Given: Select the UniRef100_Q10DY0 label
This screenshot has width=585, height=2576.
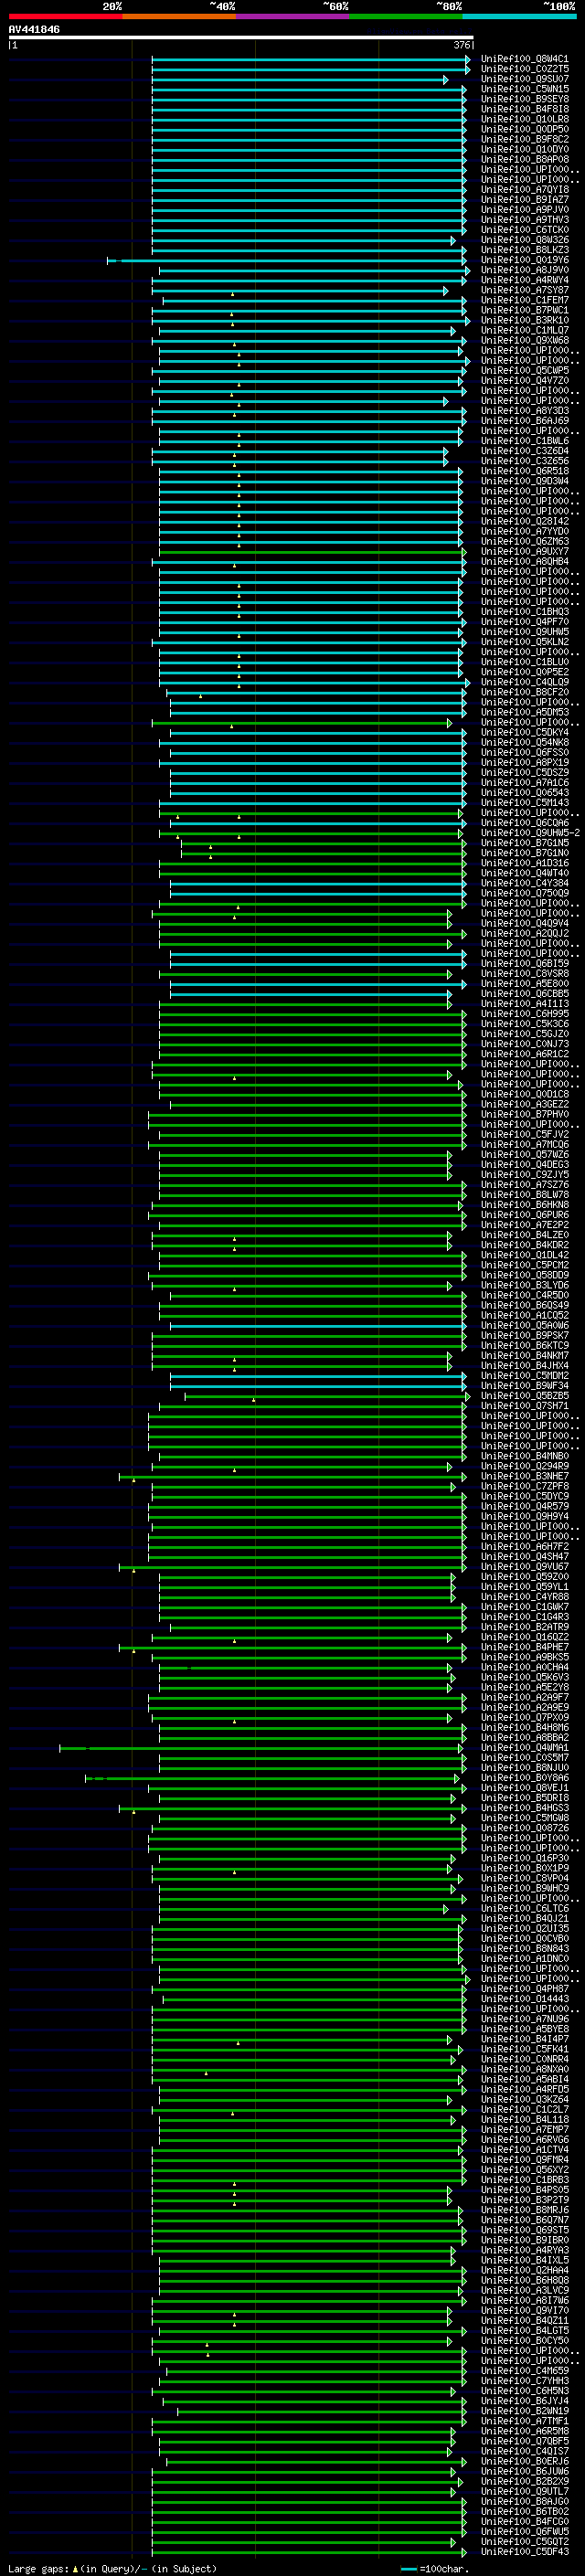Looking at the screenshot, I should click(524, 149).
